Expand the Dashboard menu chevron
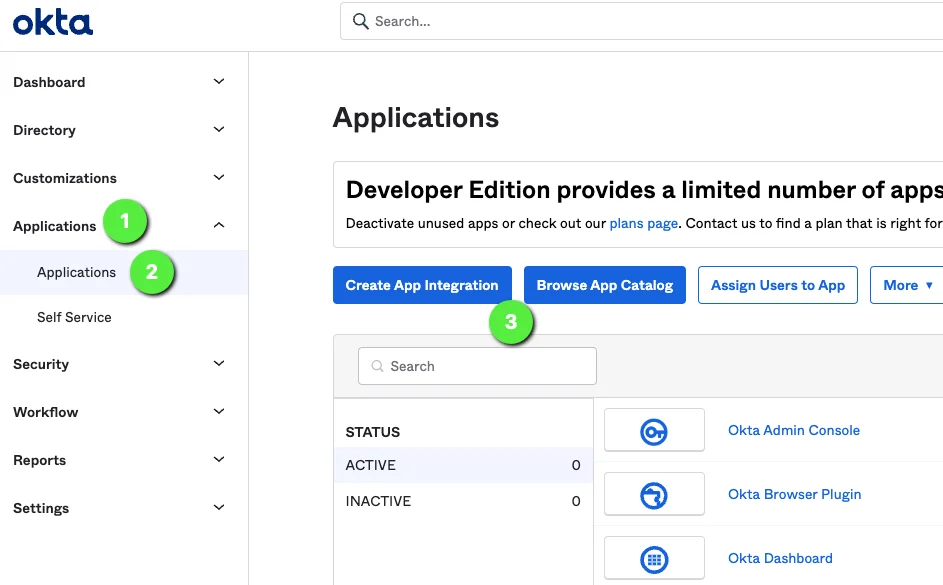 tap(219, 81)
